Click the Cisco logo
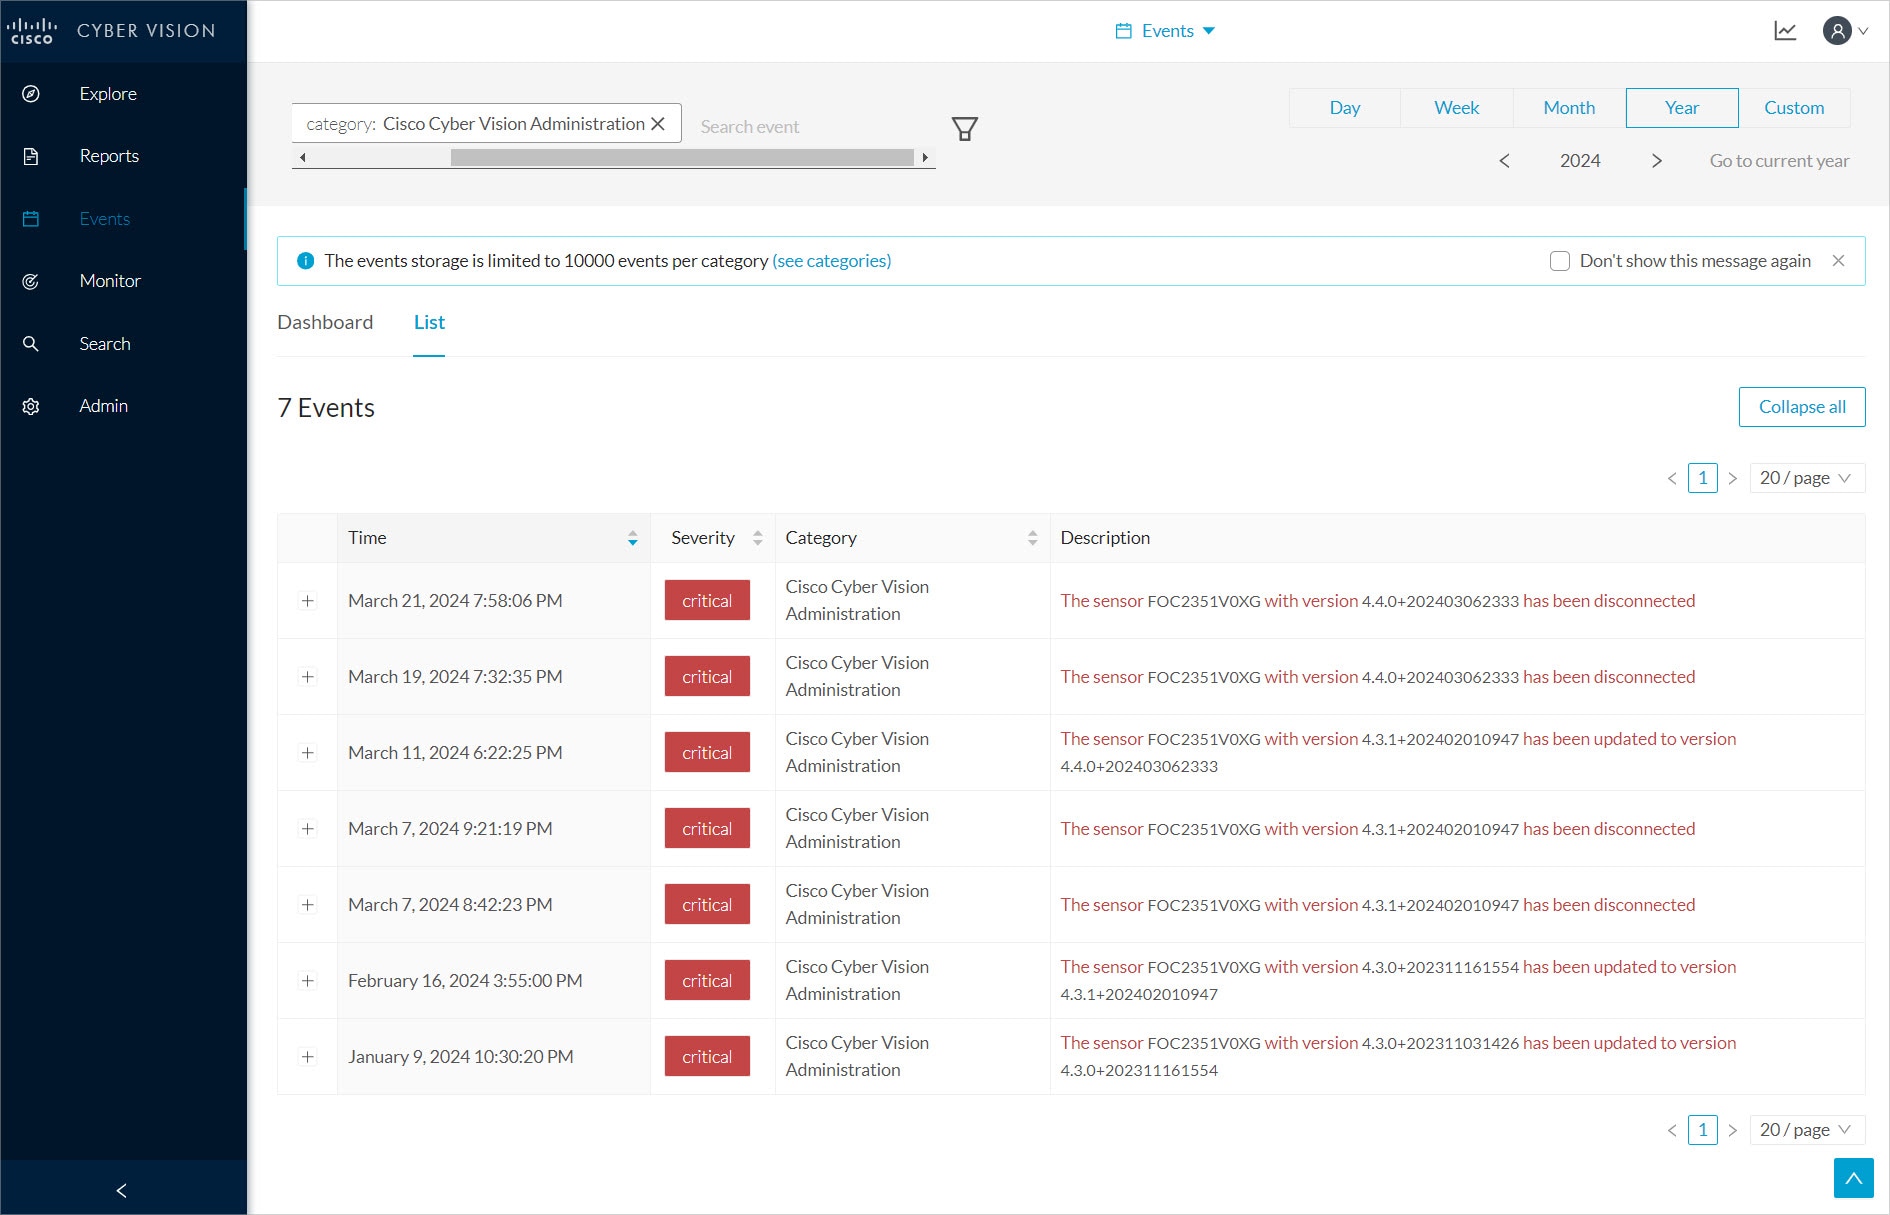 pos(32,31)
